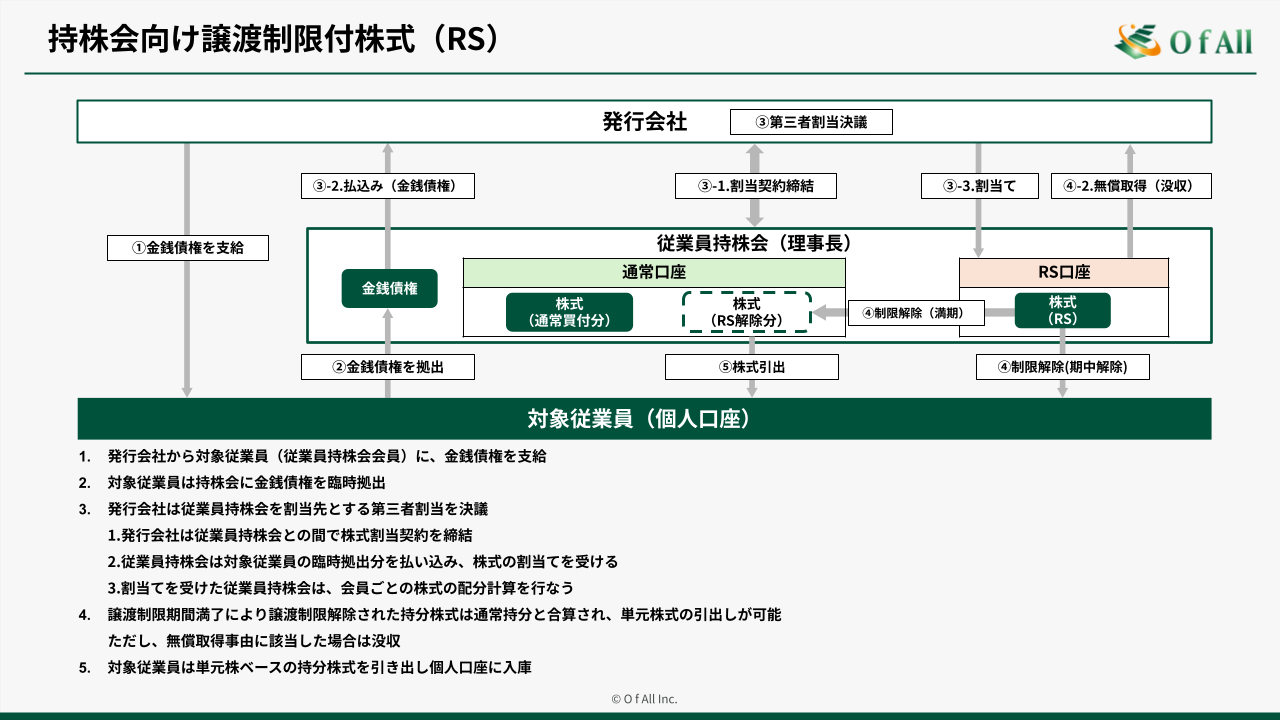Click the ⑤株式引出 label box

tap(751, 367)
